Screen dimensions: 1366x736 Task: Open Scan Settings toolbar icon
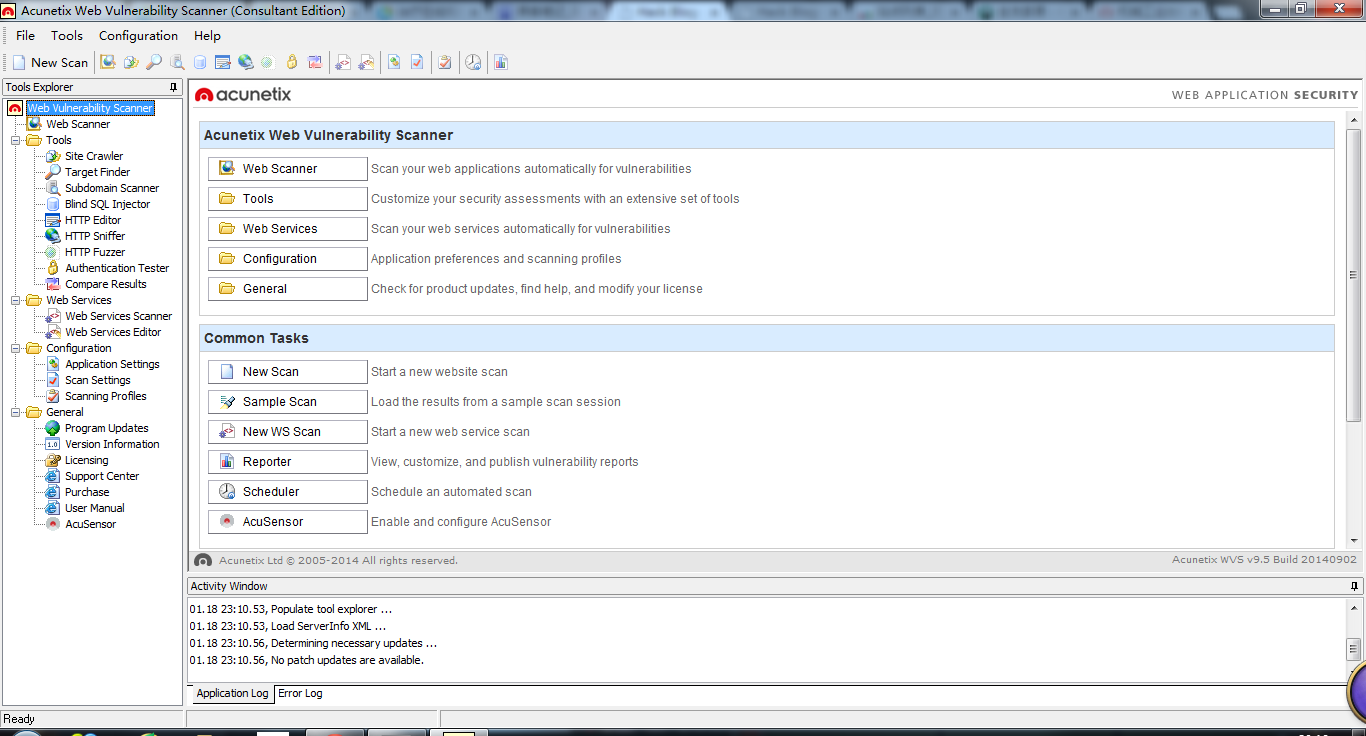pyautogui.click(x=417, y=62)
